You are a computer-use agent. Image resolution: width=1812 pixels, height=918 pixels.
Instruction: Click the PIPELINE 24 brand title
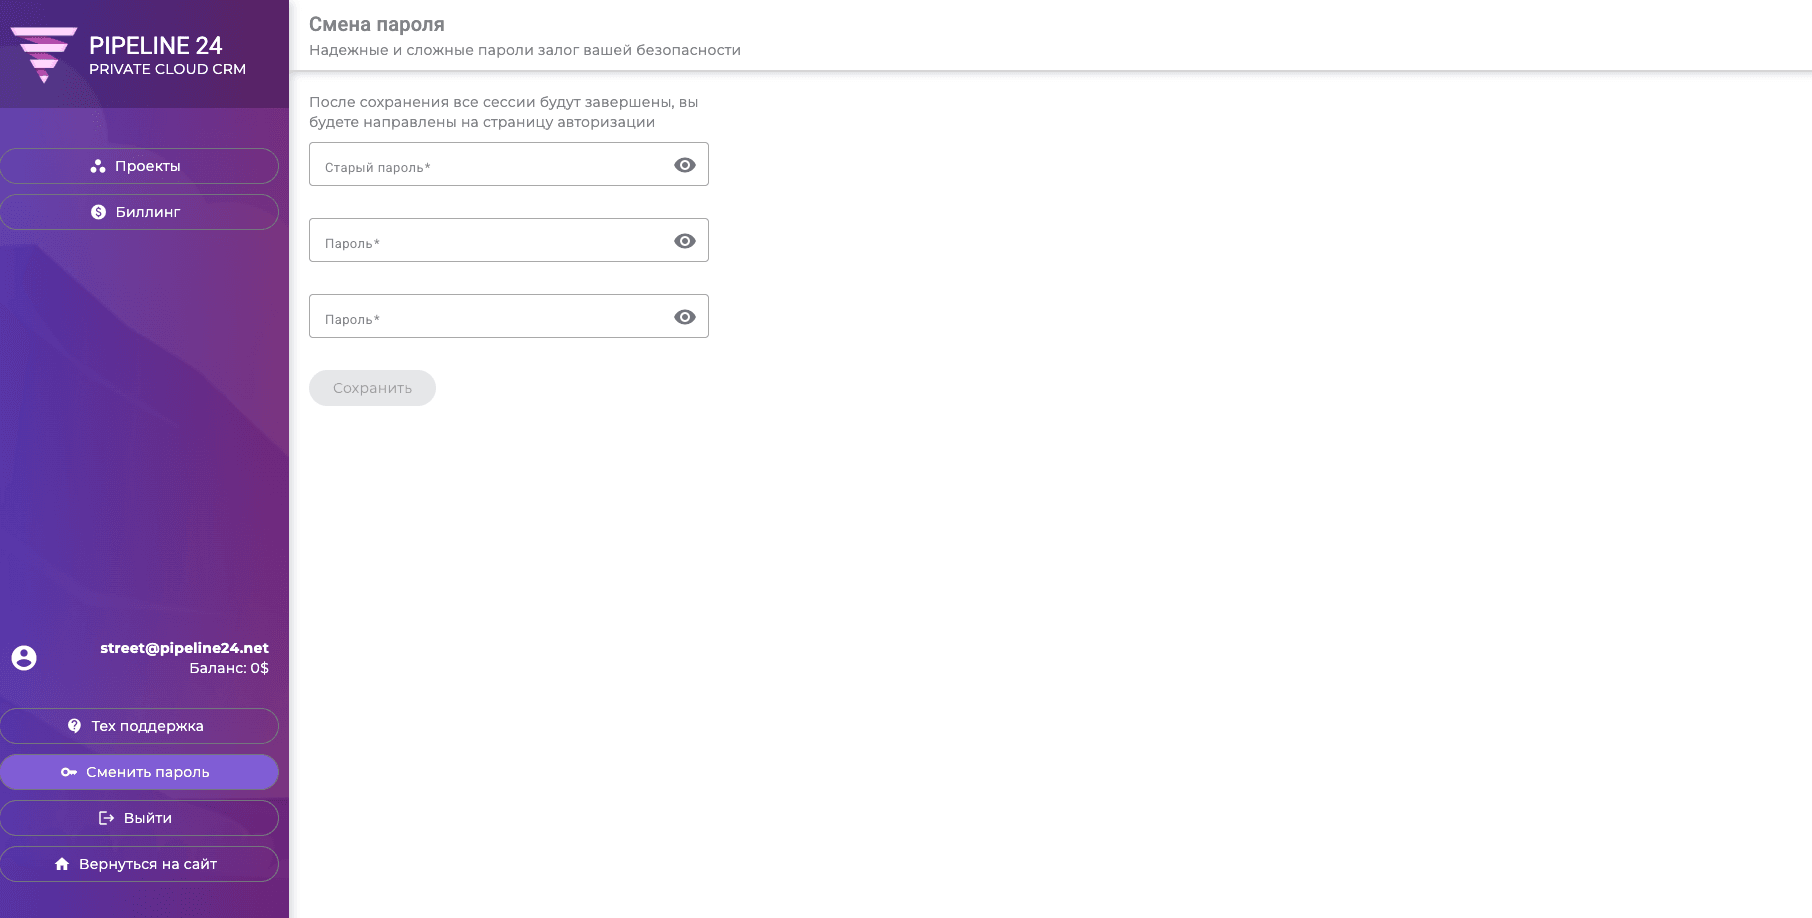(x=156, y=45)
